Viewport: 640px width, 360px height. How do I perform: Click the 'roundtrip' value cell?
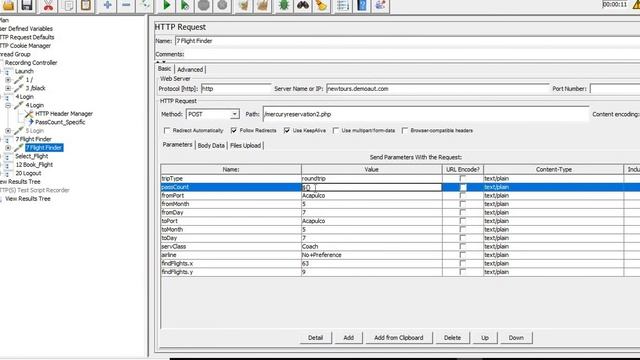tap(371, 178)
